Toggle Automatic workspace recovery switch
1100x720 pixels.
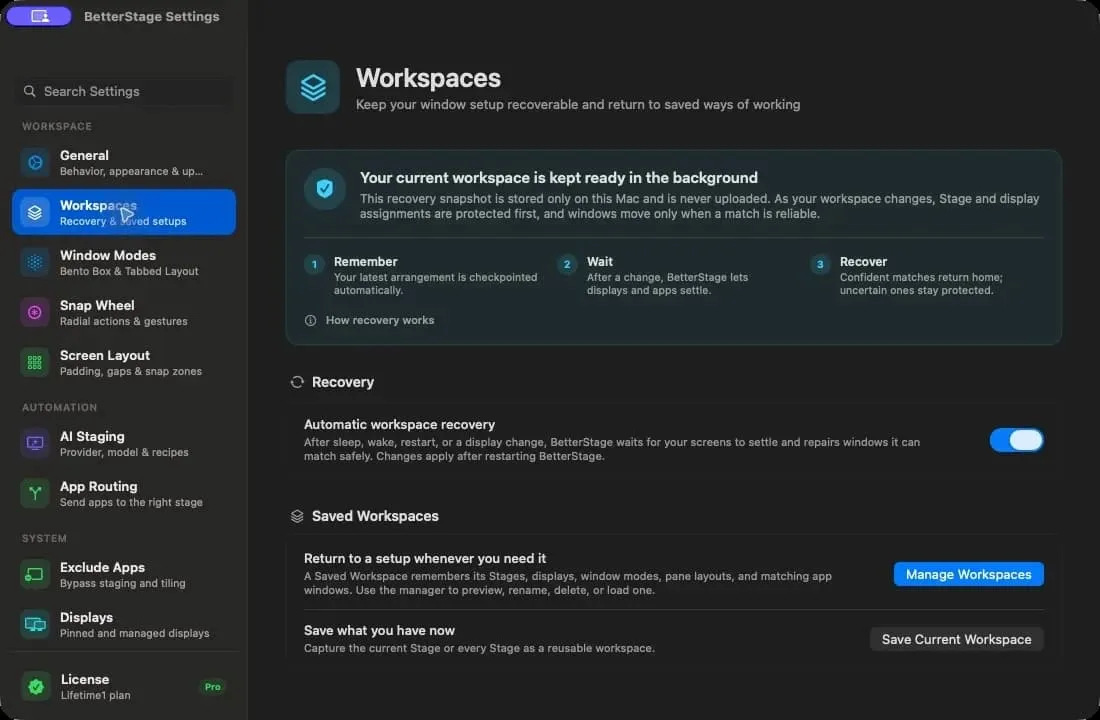point(1017,440)
